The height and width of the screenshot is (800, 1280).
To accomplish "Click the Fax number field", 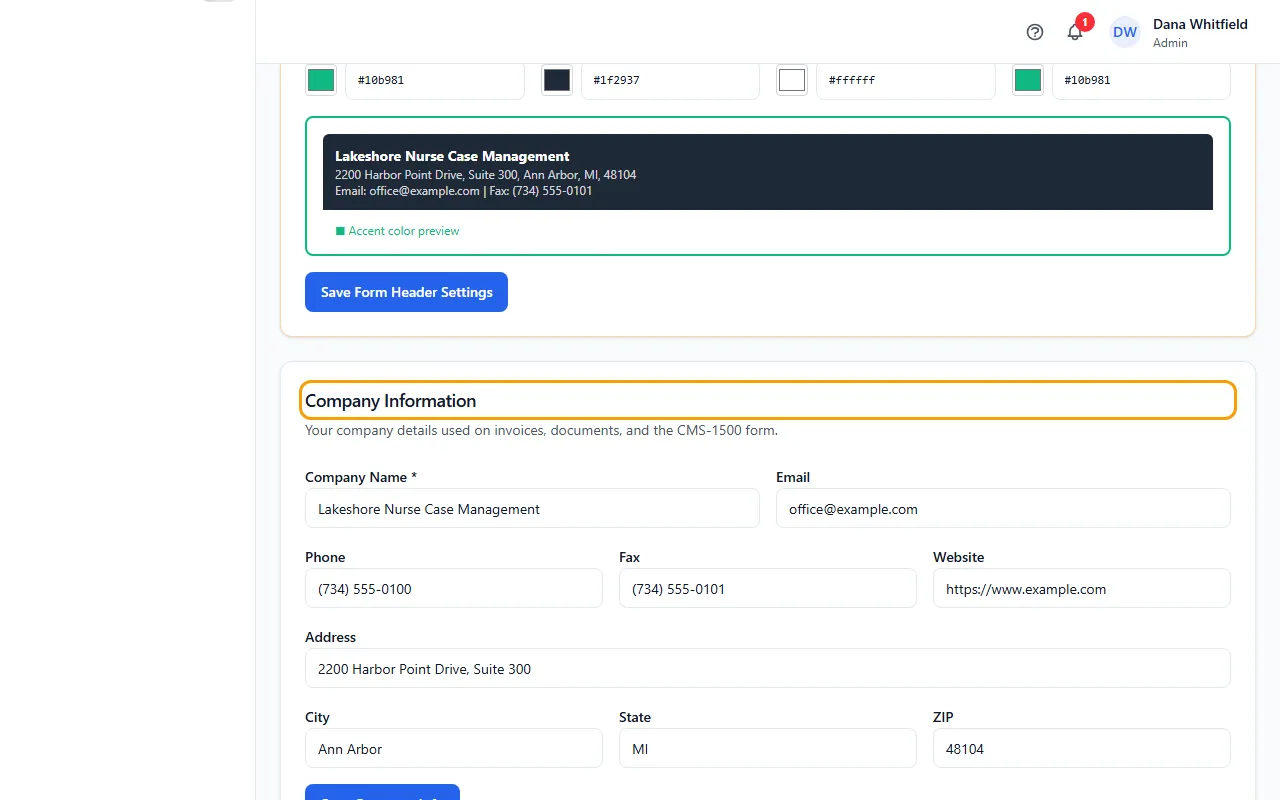I will point(768,589).
